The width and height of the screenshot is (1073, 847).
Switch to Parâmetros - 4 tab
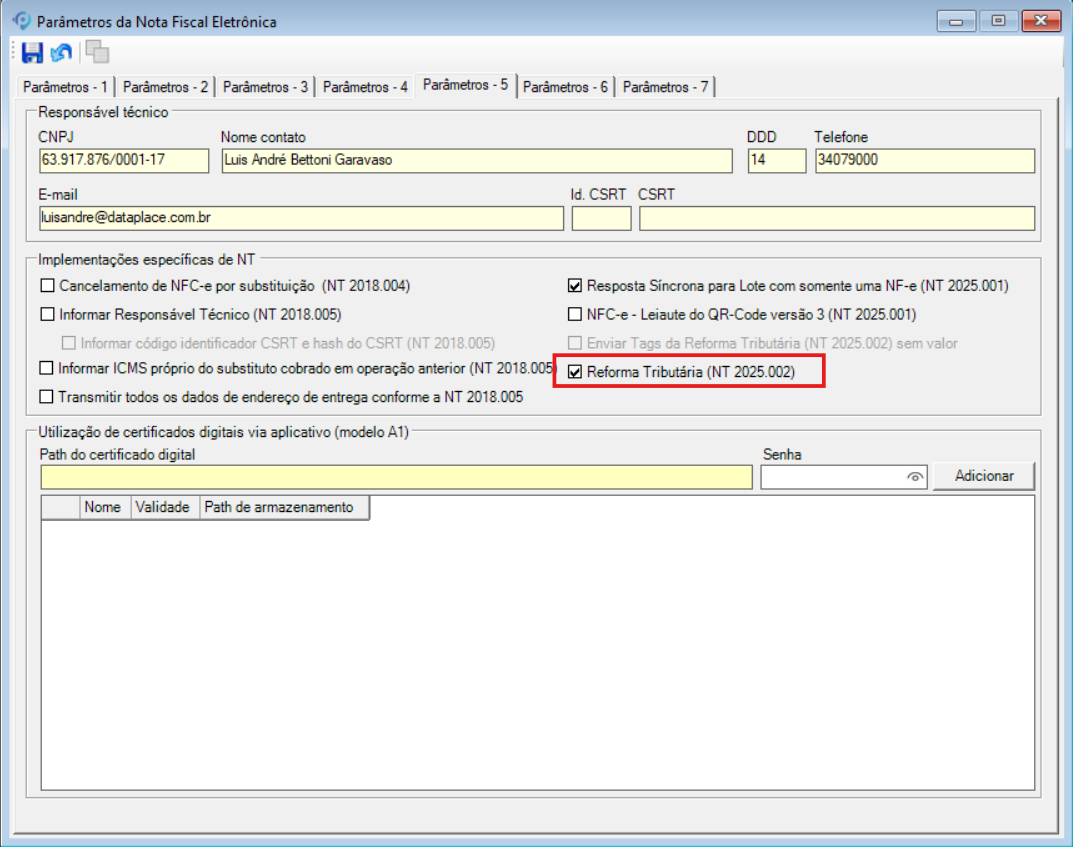coord(365,87)
